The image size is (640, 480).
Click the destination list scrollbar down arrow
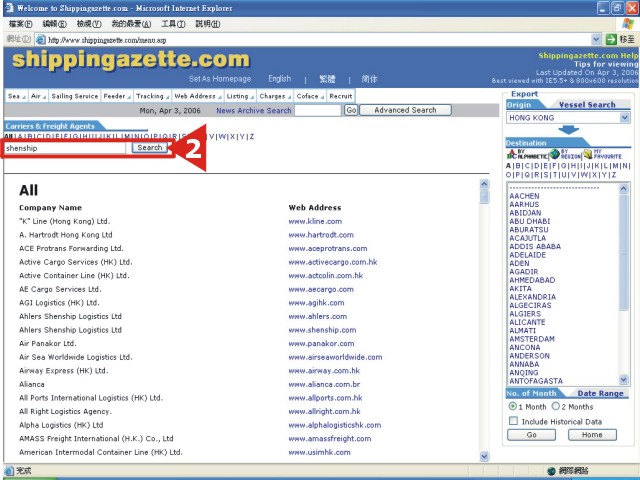tap(623, 379)
